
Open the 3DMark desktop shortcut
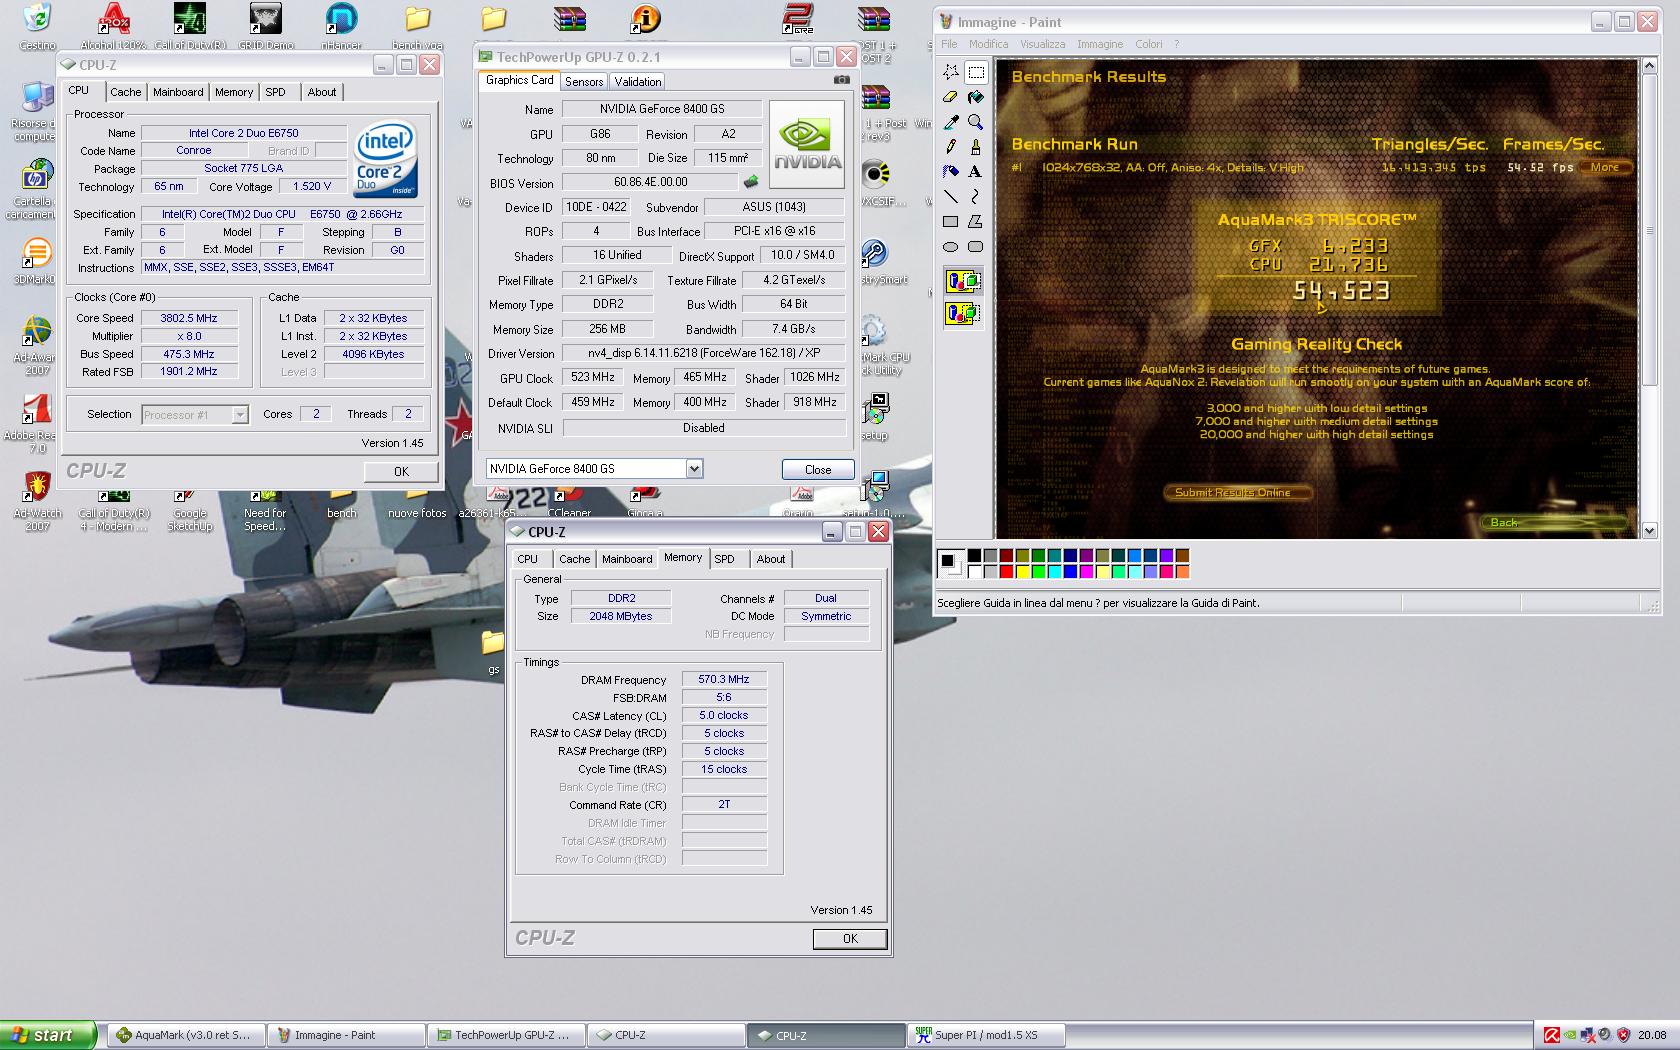pos(37,262)
